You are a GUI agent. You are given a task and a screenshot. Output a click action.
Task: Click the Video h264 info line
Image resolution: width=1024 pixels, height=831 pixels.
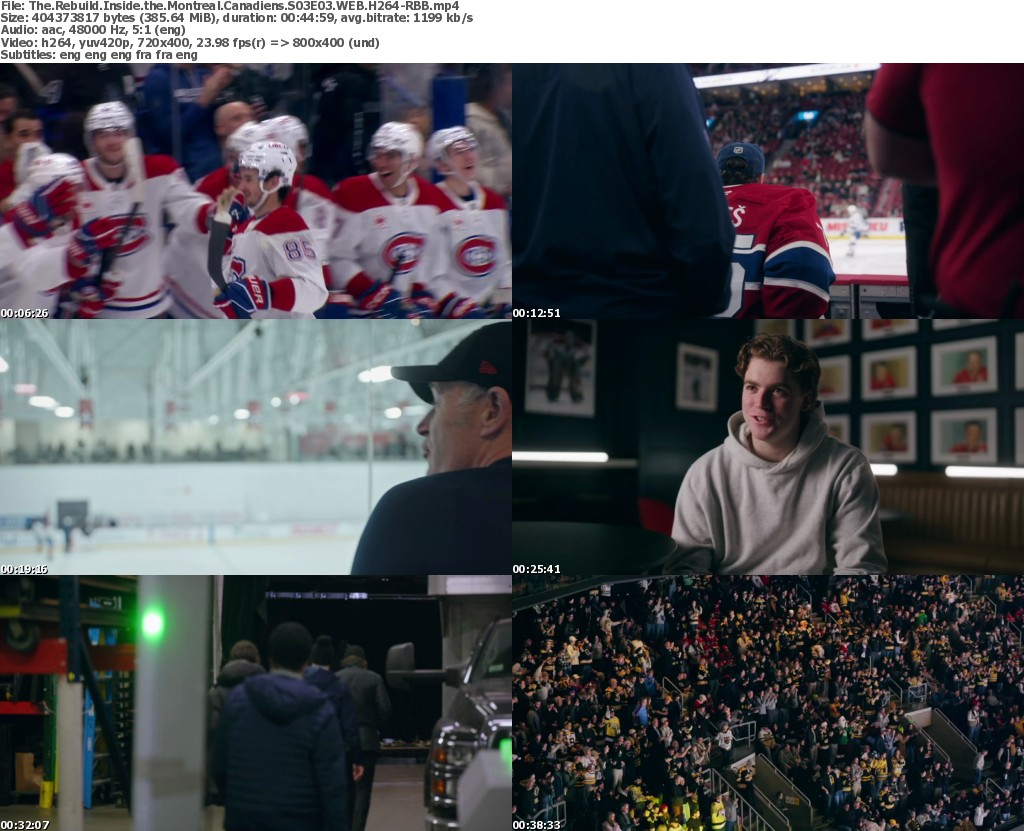pos(189,42)
